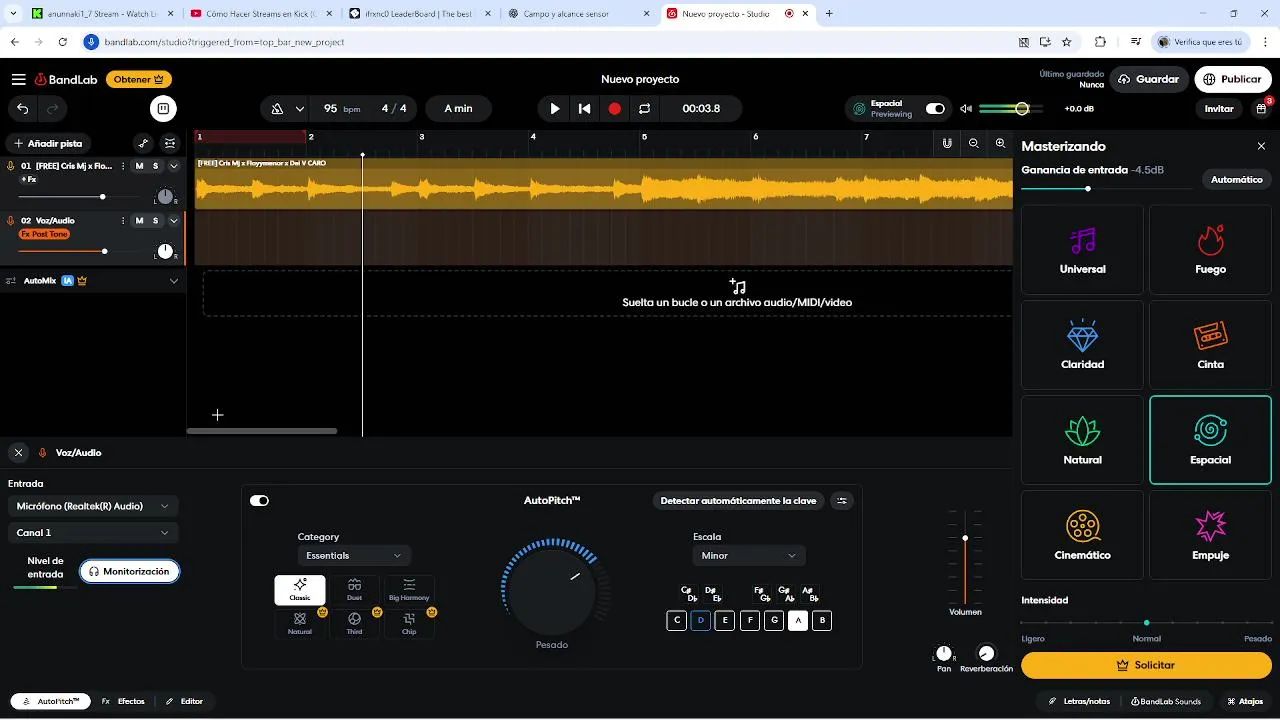The width and height of the screenshot is (1280, 720).
Task: Toggle note D in the scale
Action: click(701, 620)
